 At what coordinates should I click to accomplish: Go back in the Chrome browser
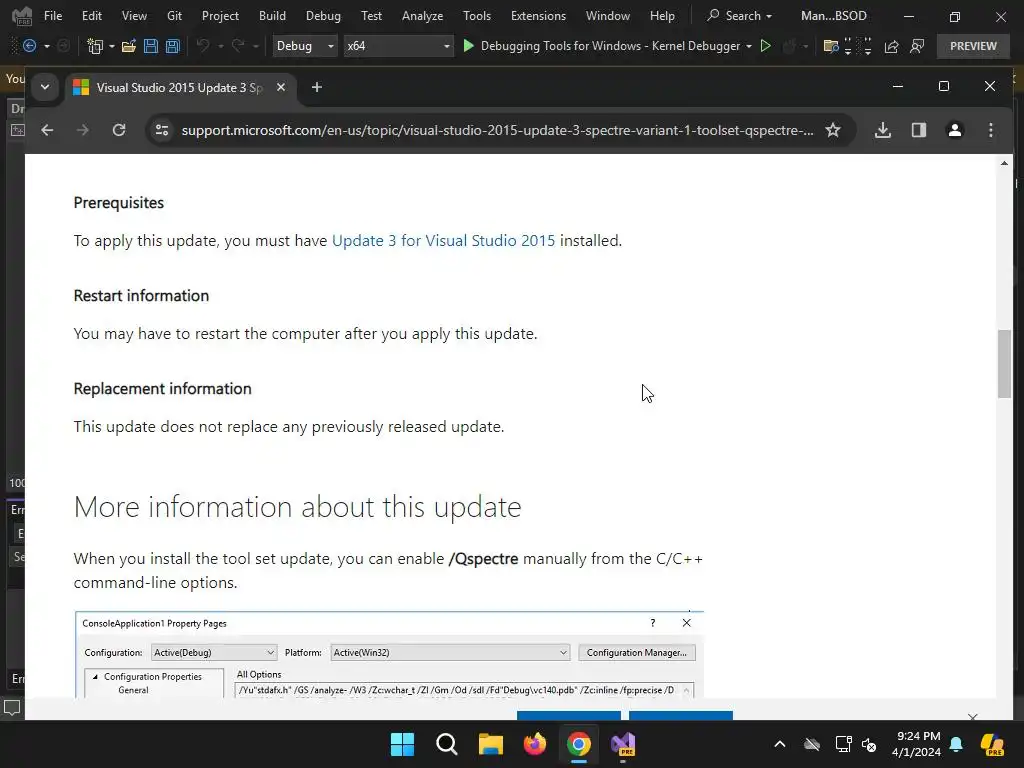[47, 130]
